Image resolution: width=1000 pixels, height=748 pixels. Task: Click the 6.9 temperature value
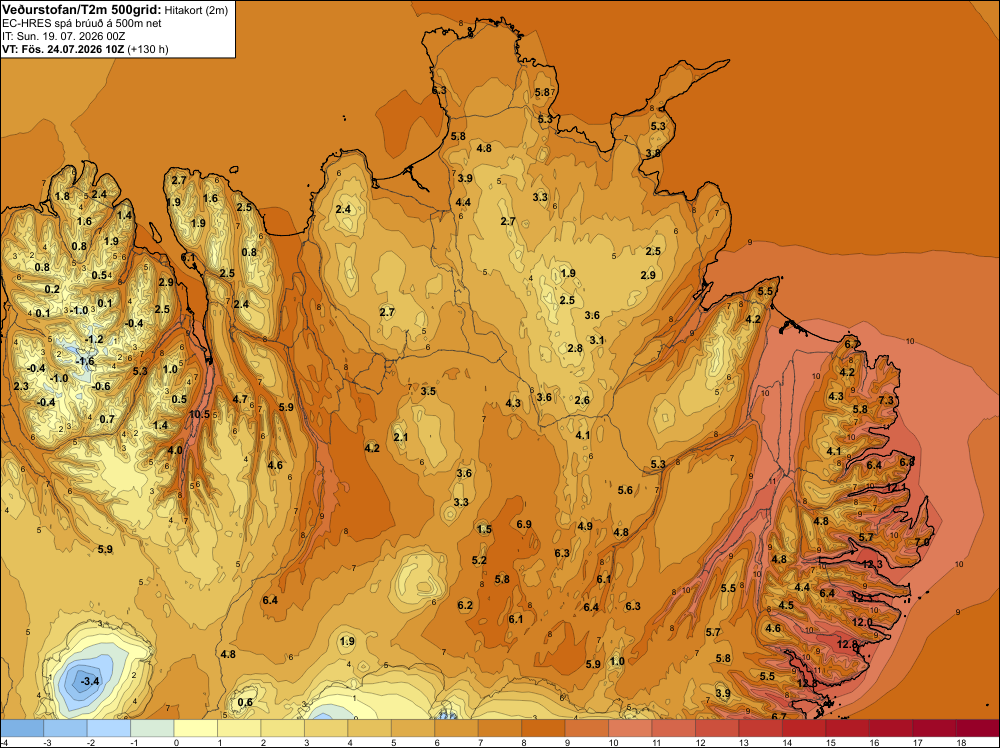(x=524, y=524)
